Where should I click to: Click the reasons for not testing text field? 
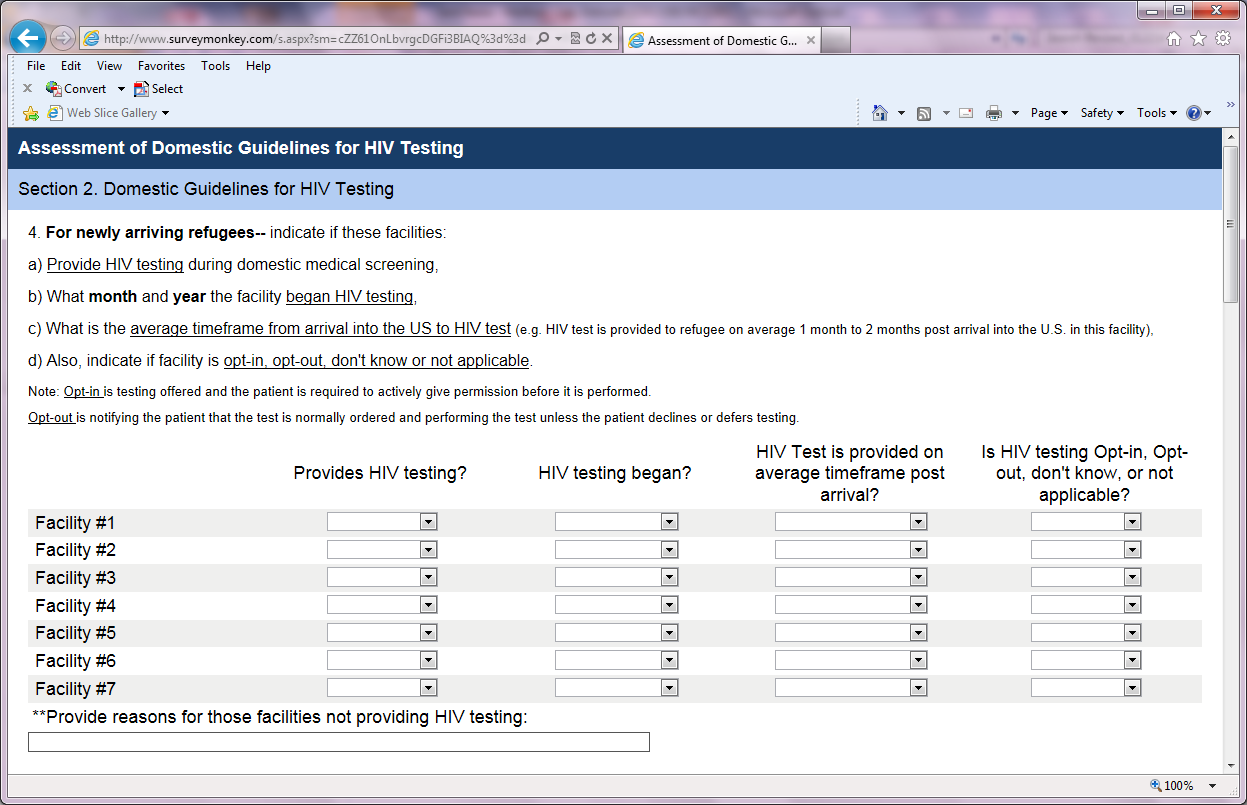(338, 742)
